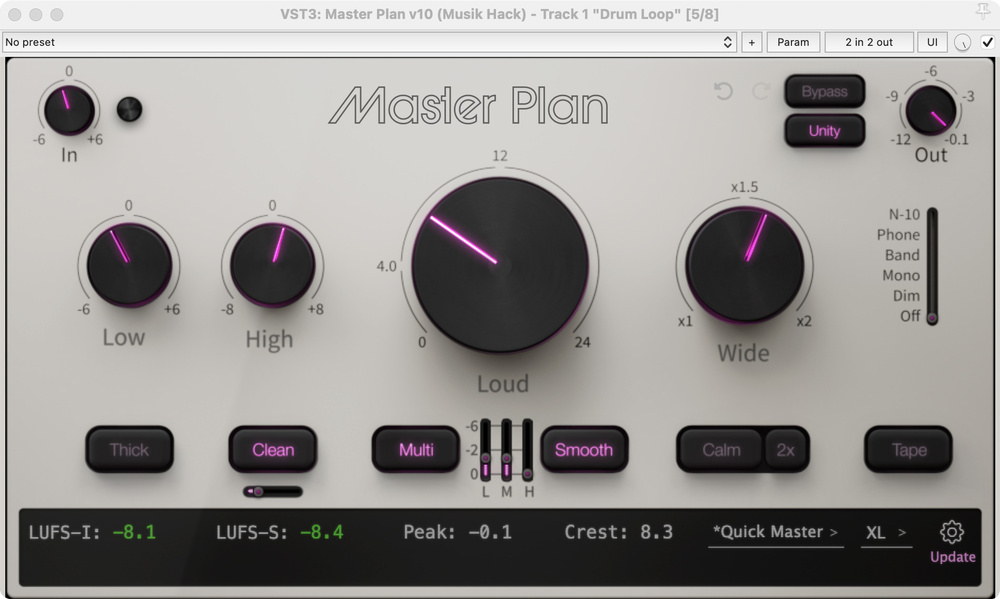Click the Out ceiling knob
1000x599 pixels.
pyautogui.click(x=930, y=110)
